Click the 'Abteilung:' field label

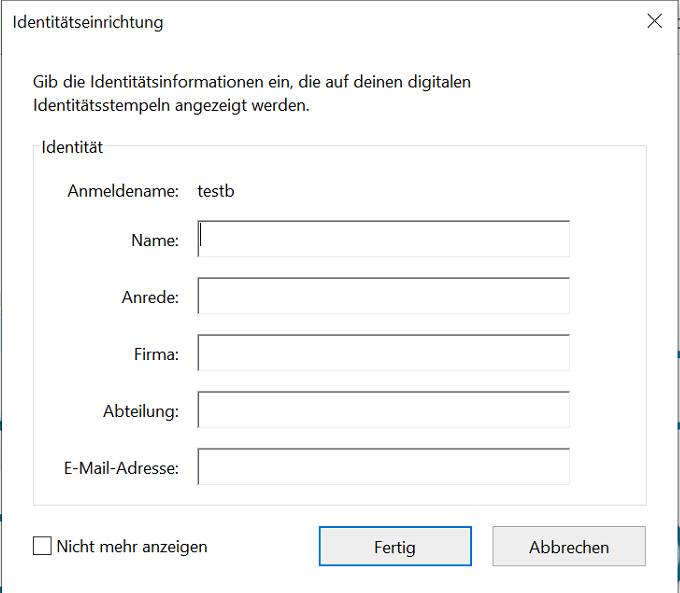141,411
